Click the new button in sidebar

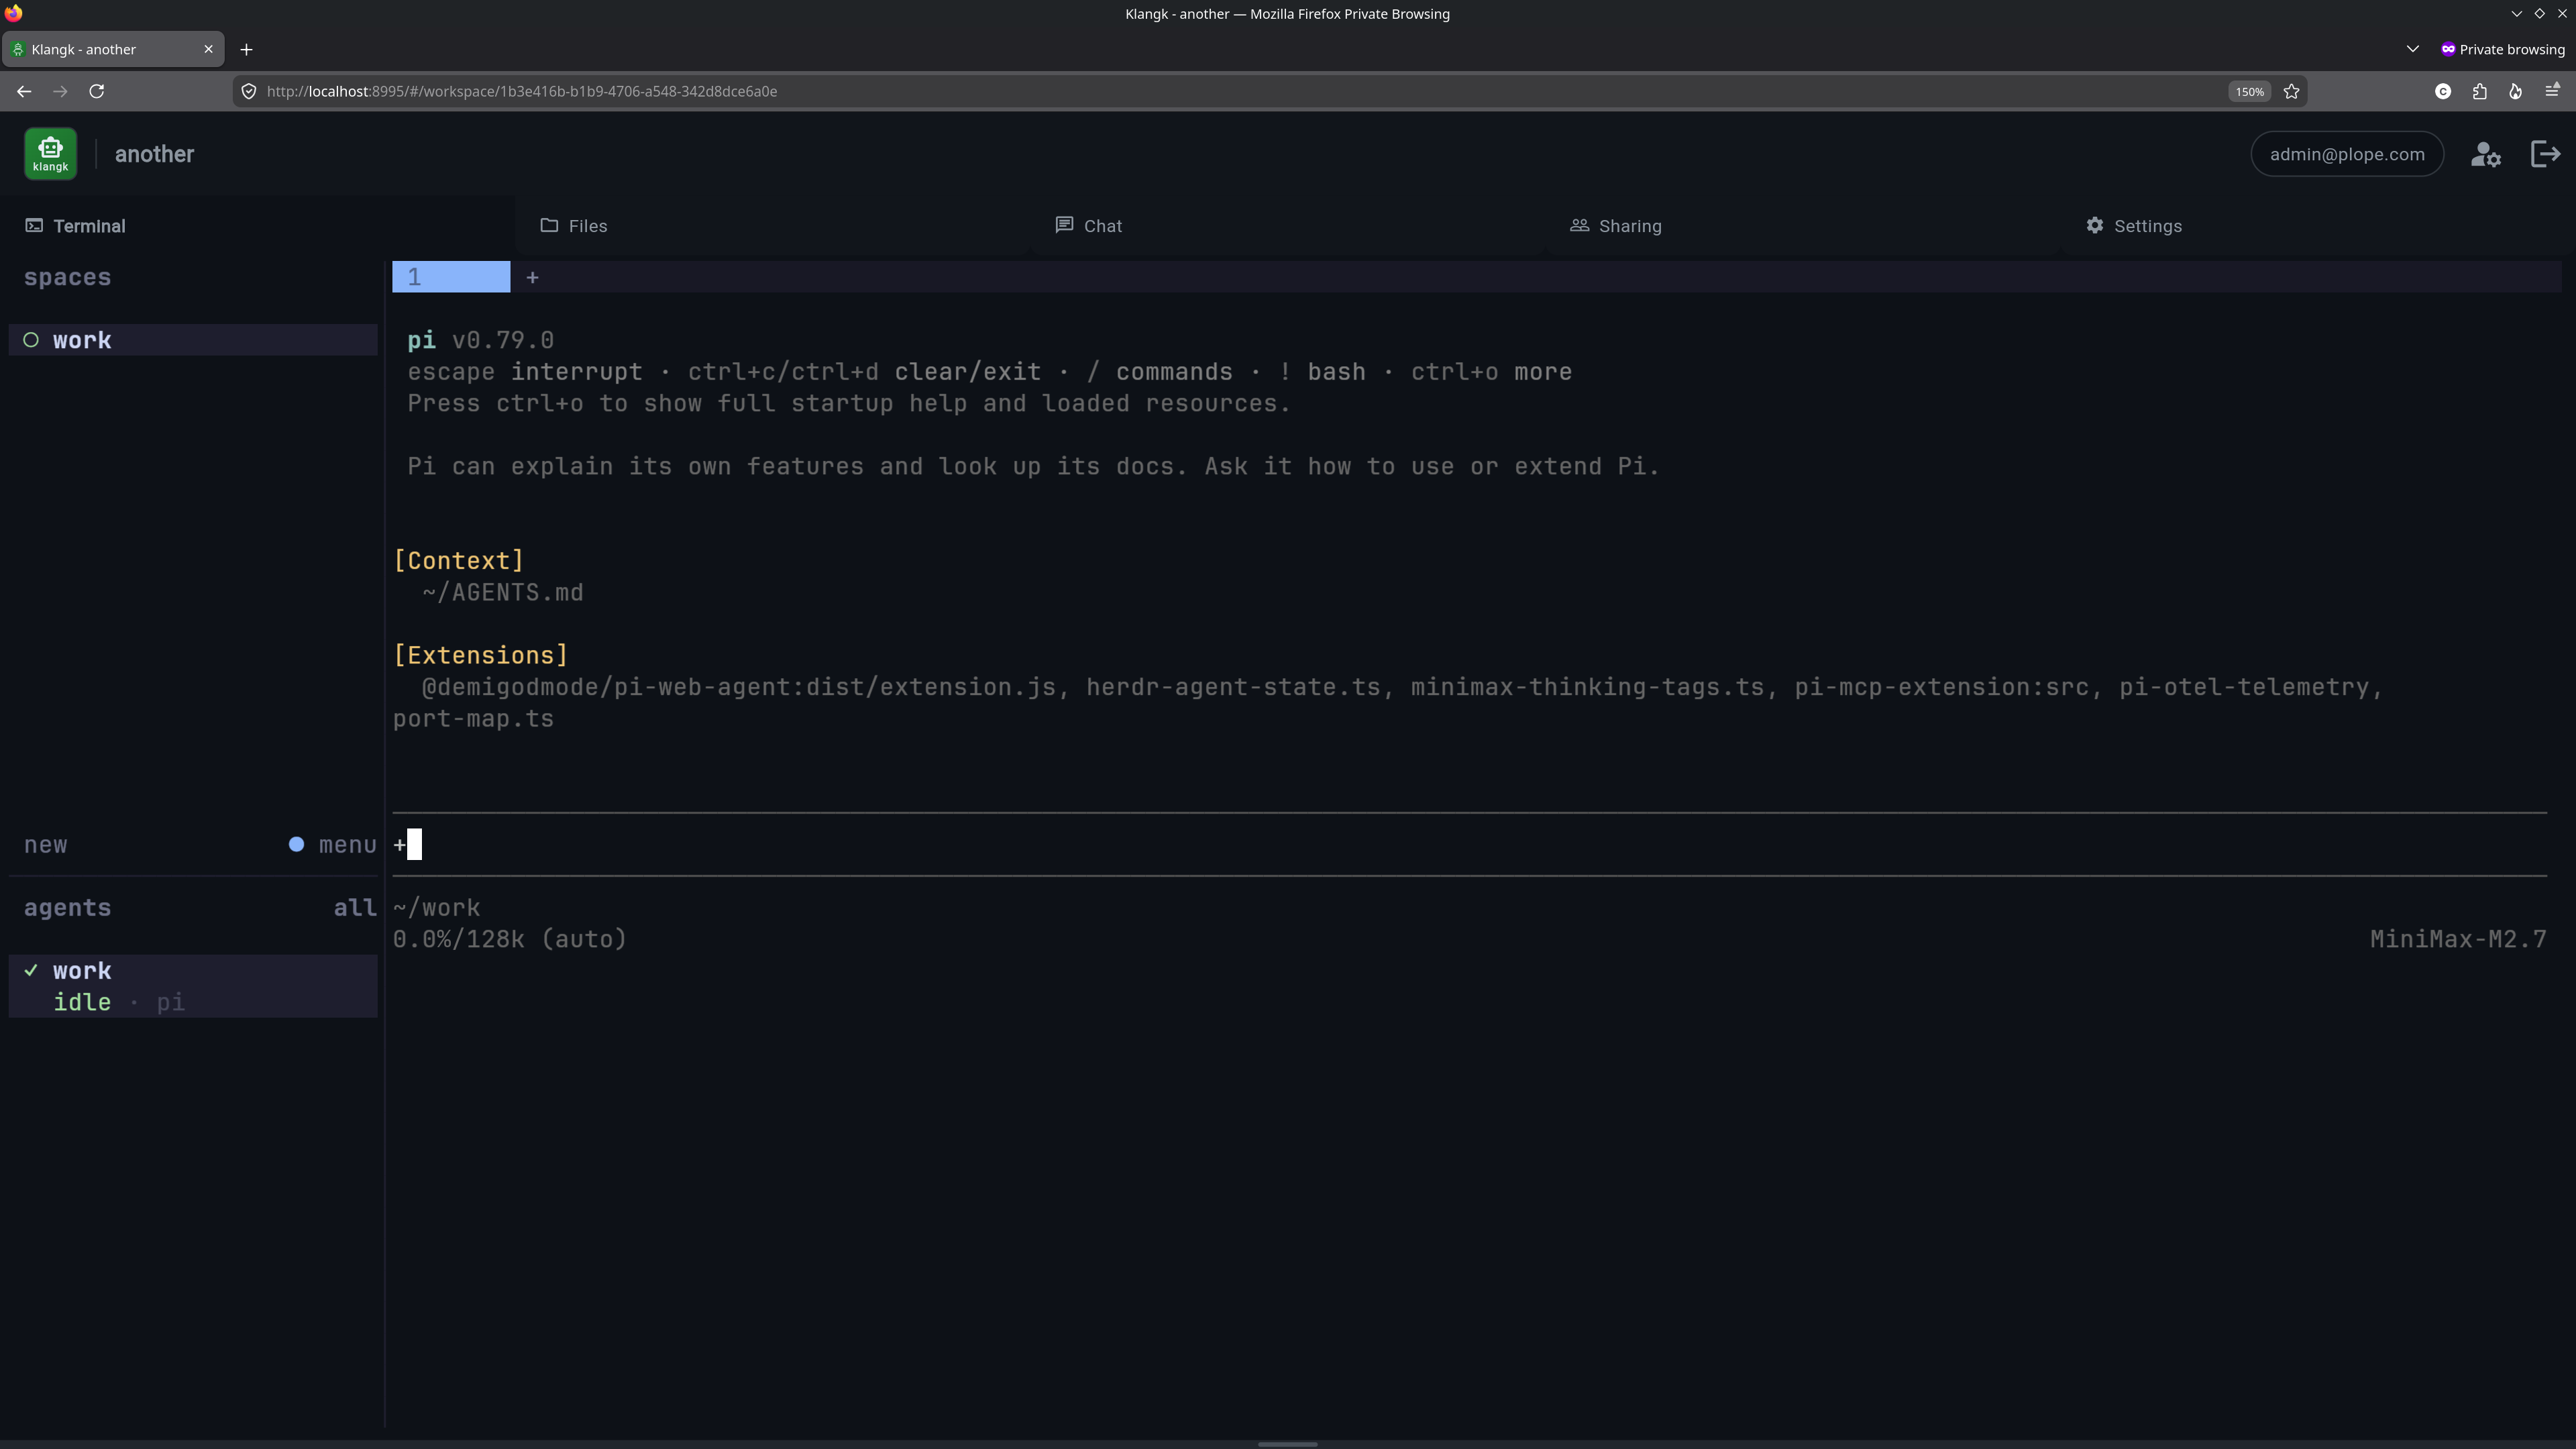pyautogui.click(x=46, y=845)
